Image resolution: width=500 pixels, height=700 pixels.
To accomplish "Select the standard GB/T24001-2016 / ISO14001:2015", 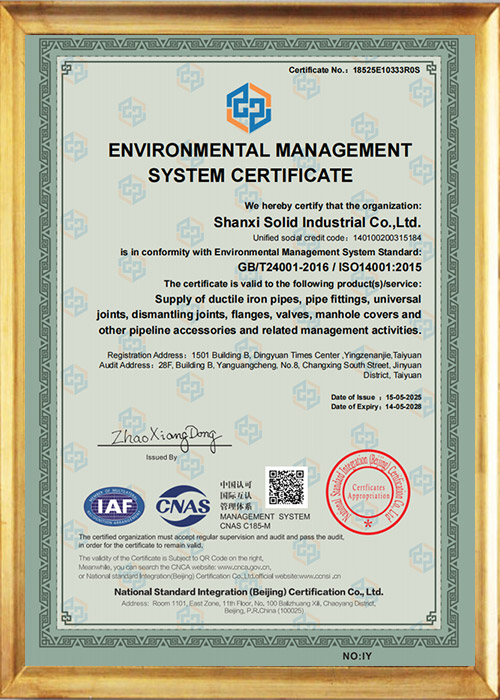I will 330,267.
